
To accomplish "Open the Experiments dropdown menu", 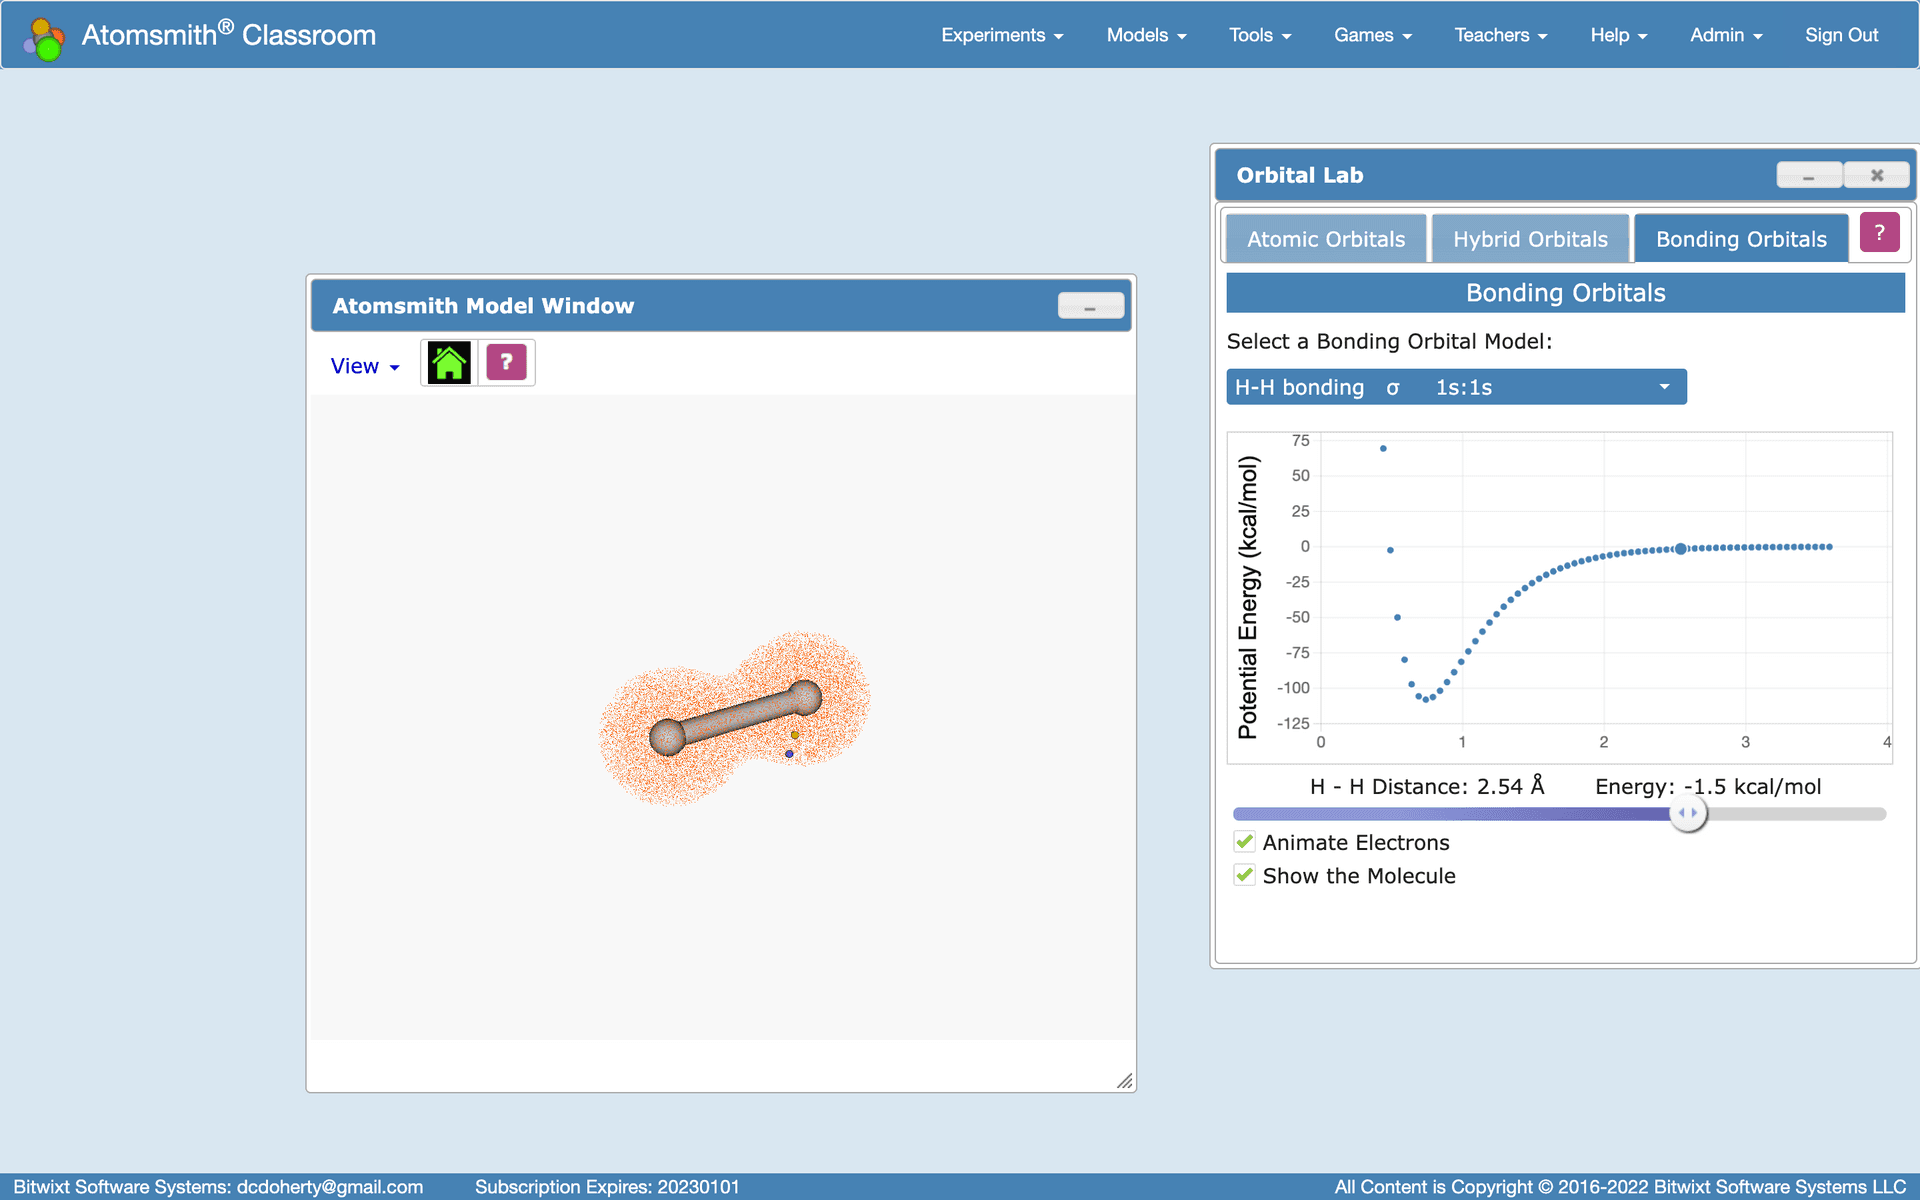I will [1002, 35].
